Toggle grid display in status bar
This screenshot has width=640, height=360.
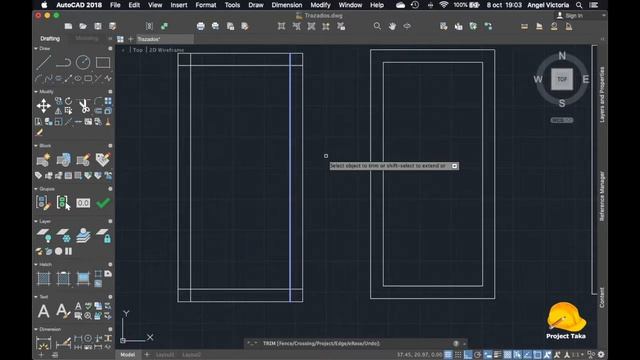[448, 355]
